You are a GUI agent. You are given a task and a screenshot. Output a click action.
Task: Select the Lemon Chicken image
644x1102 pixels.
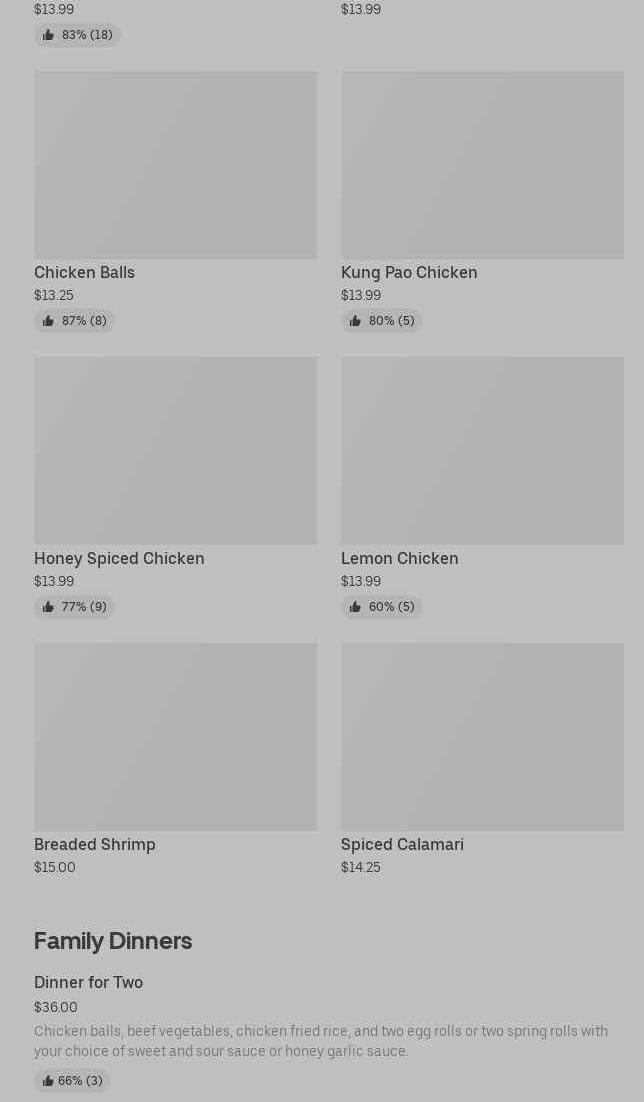click(x=482, y=451)
